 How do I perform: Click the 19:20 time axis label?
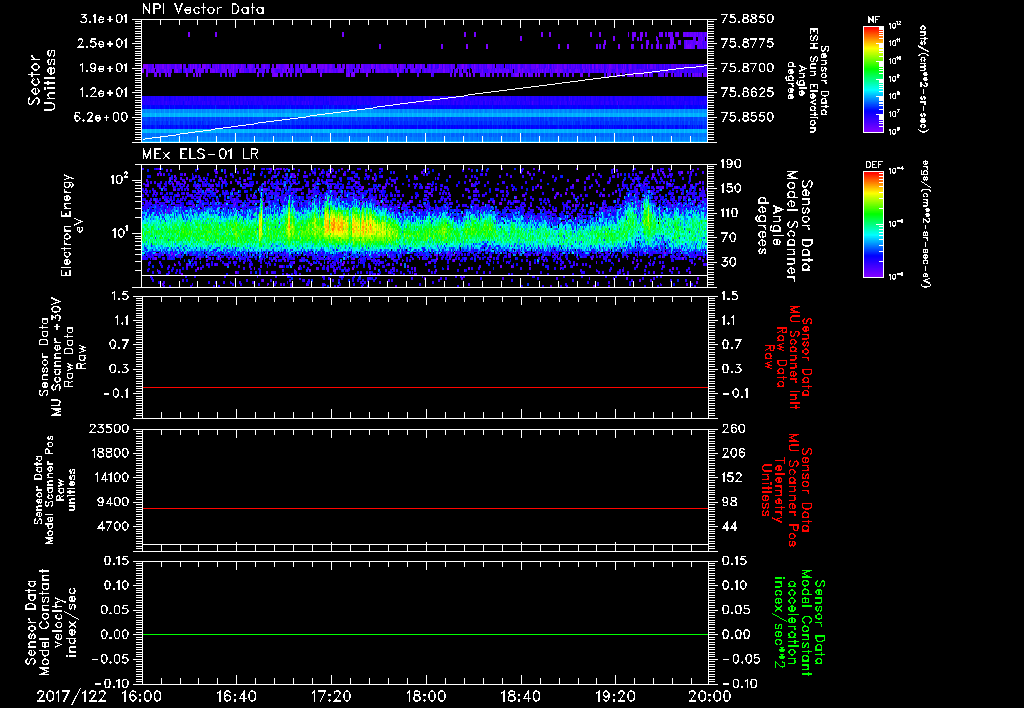(615, 696)
